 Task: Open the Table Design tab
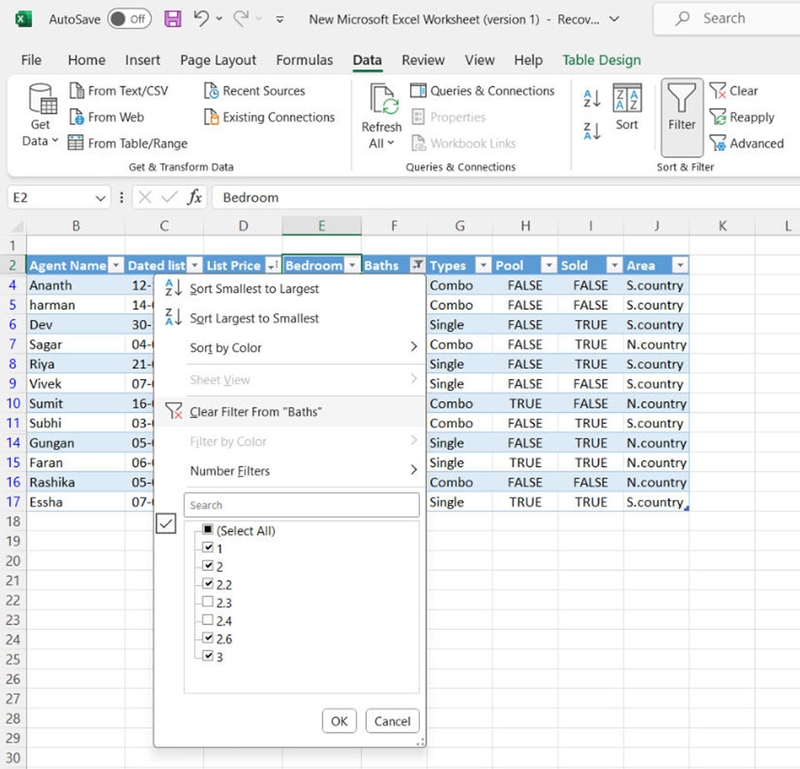click(x=602, y=60)
